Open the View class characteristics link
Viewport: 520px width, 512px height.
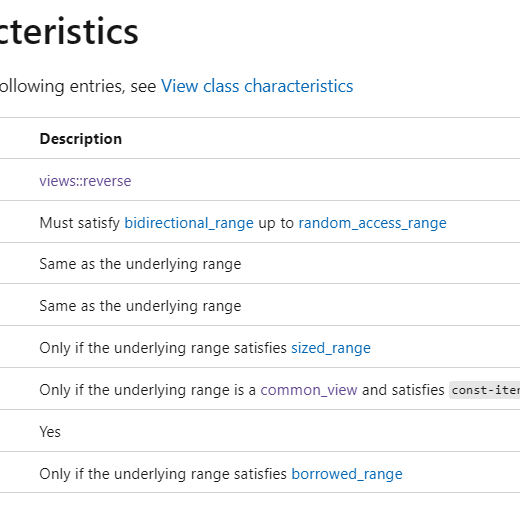pos(257,86)
